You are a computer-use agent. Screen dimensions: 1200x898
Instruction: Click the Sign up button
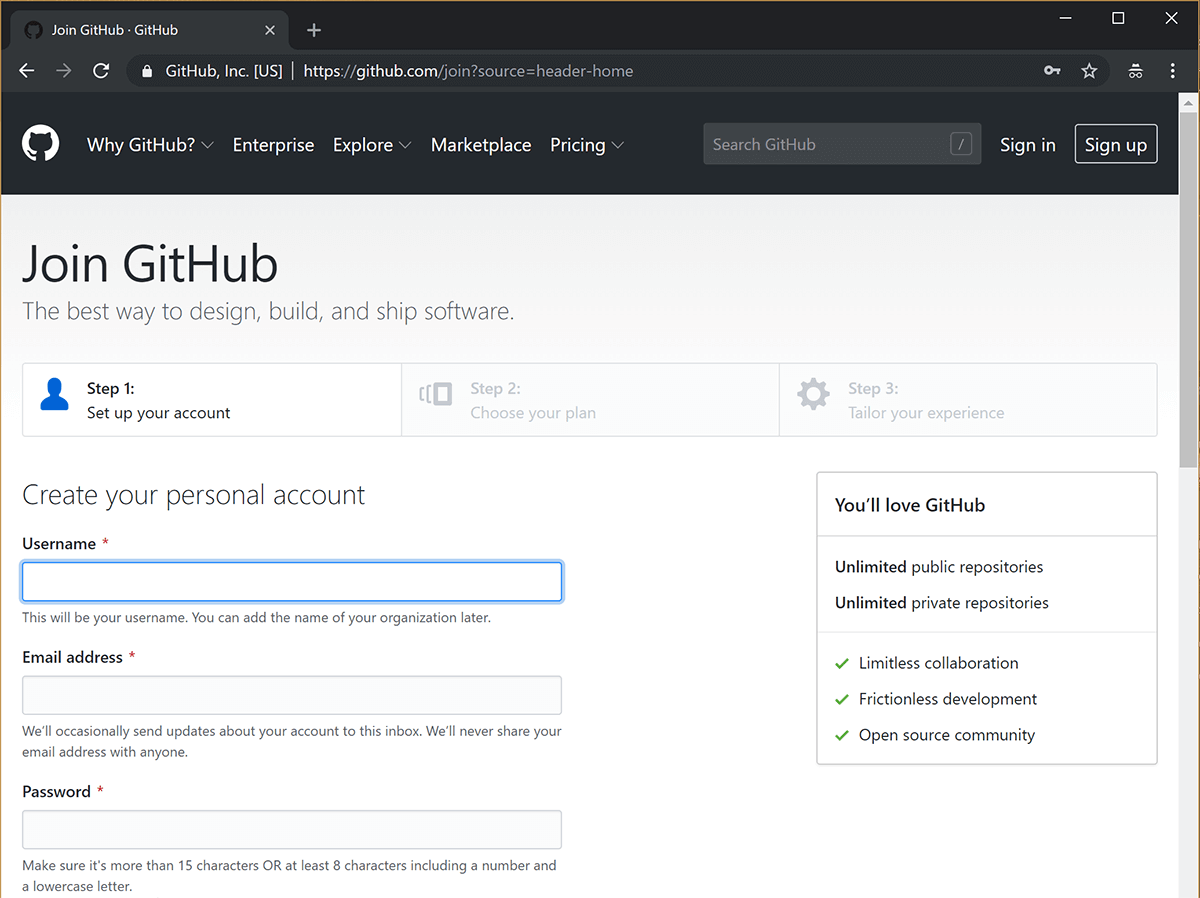coord(1116,144)
